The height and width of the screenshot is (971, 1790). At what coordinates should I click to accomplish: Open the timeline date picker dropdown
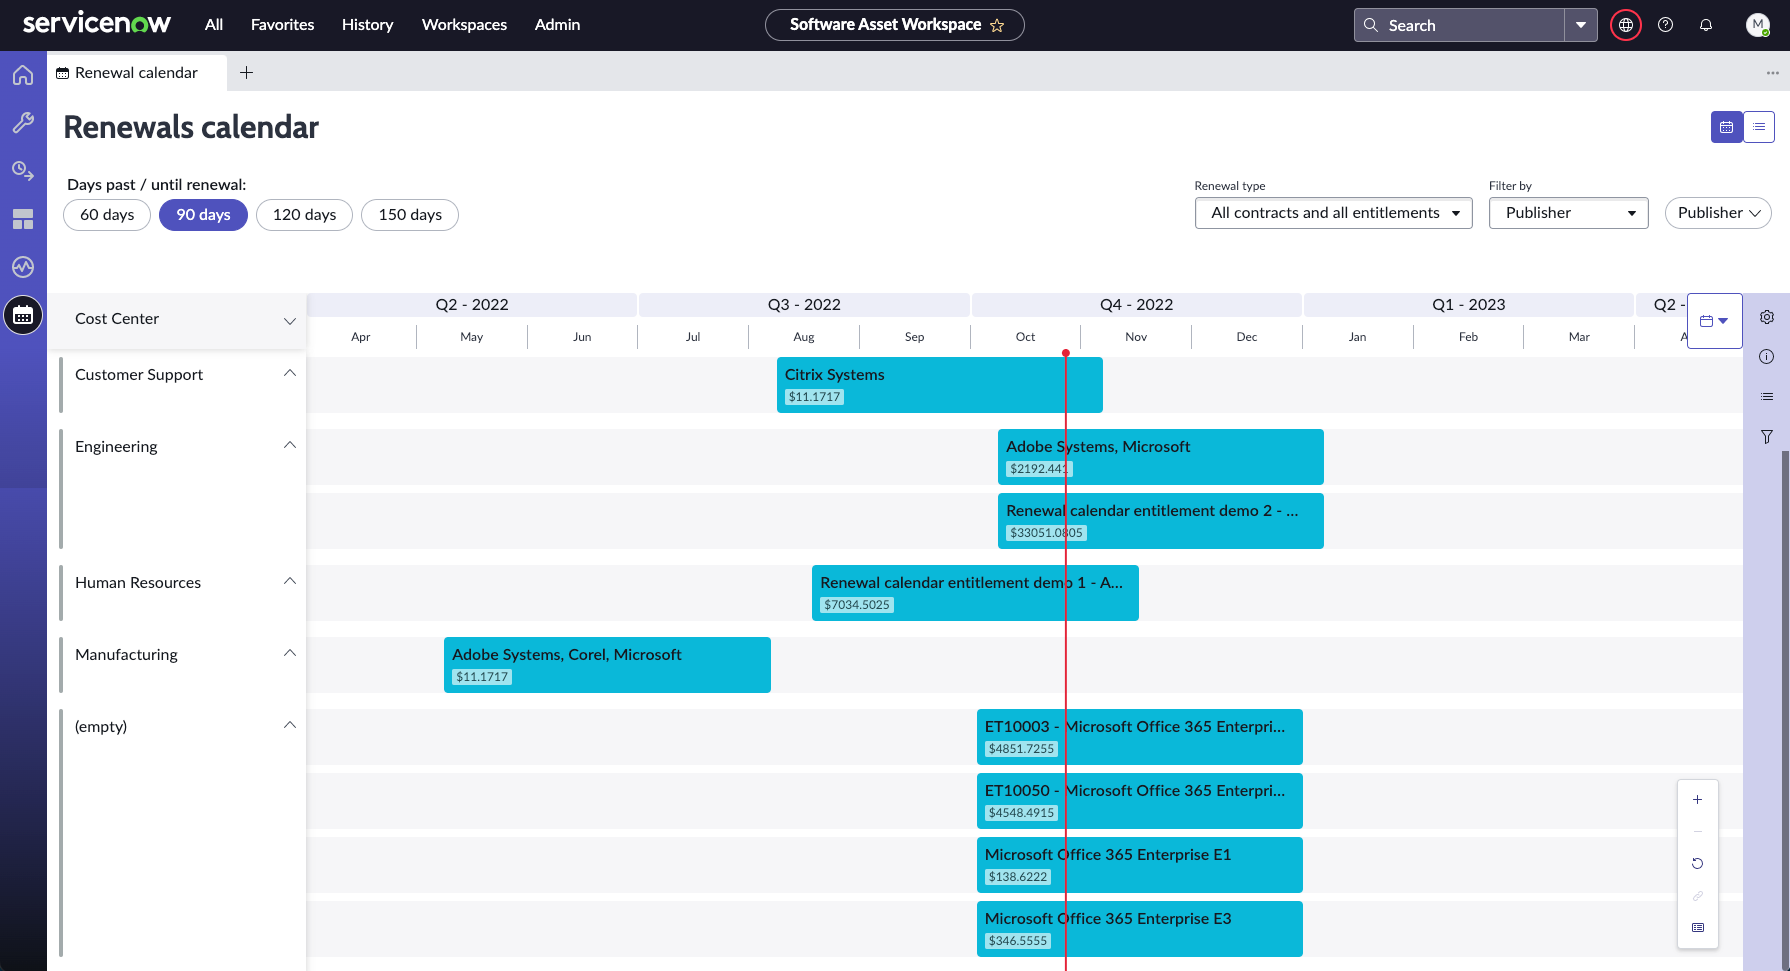[1714, 321]
